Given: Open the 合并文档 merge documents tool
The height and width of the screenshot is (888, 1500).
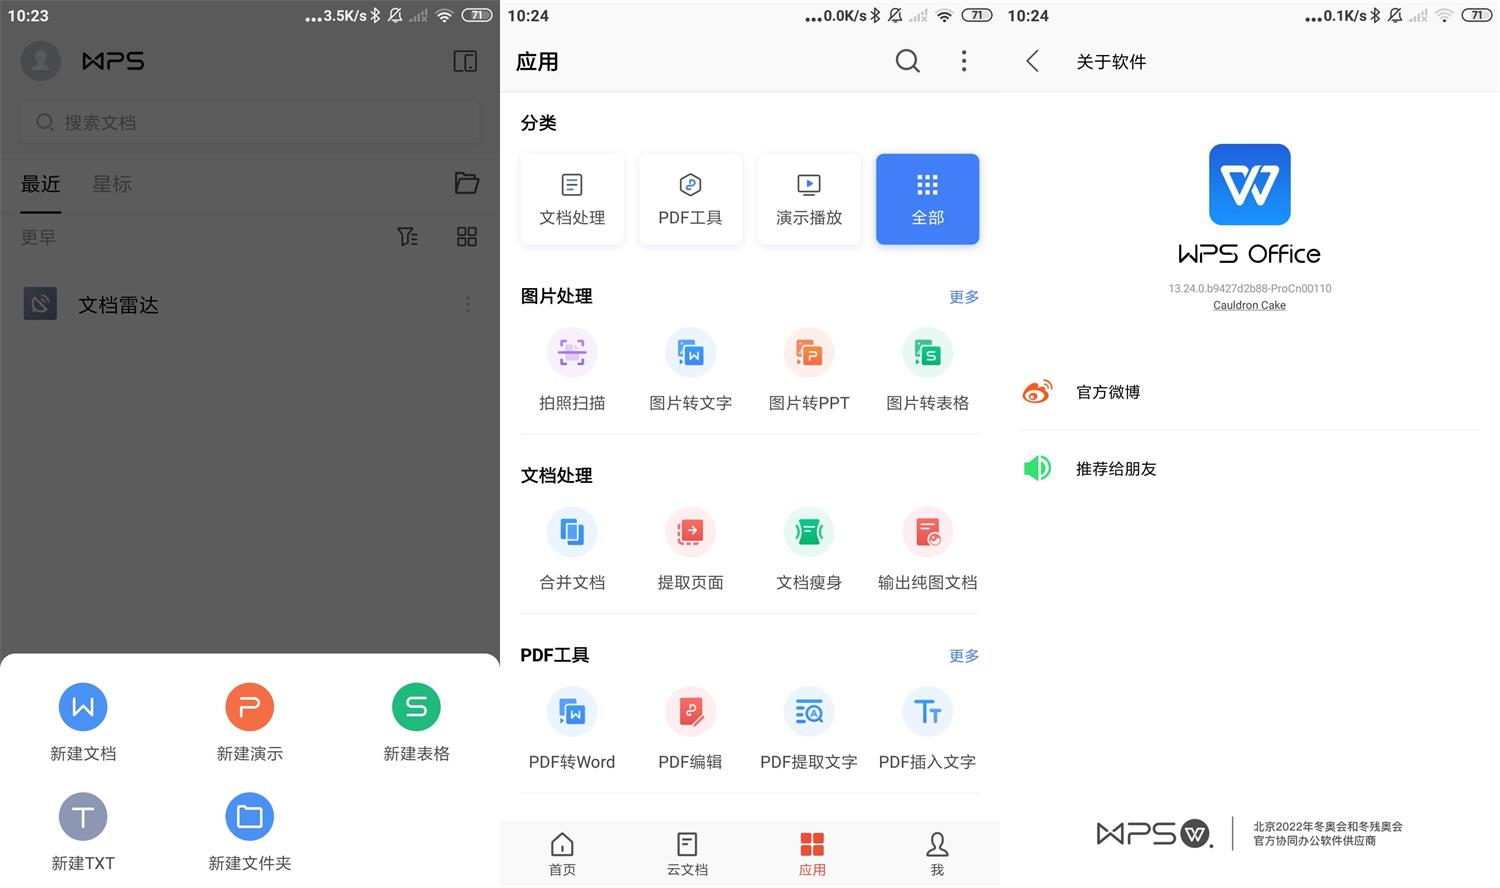Looking at the screenshot, I should (571, 548).
